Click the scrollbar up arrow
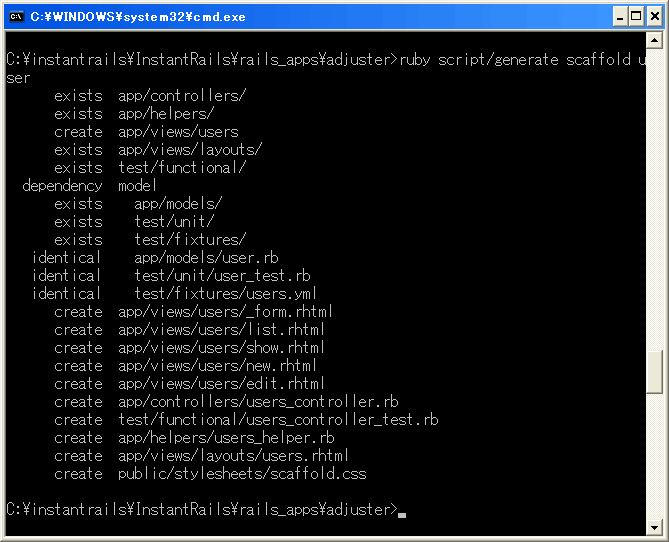 pyautogui.click(x=654, y=40)
